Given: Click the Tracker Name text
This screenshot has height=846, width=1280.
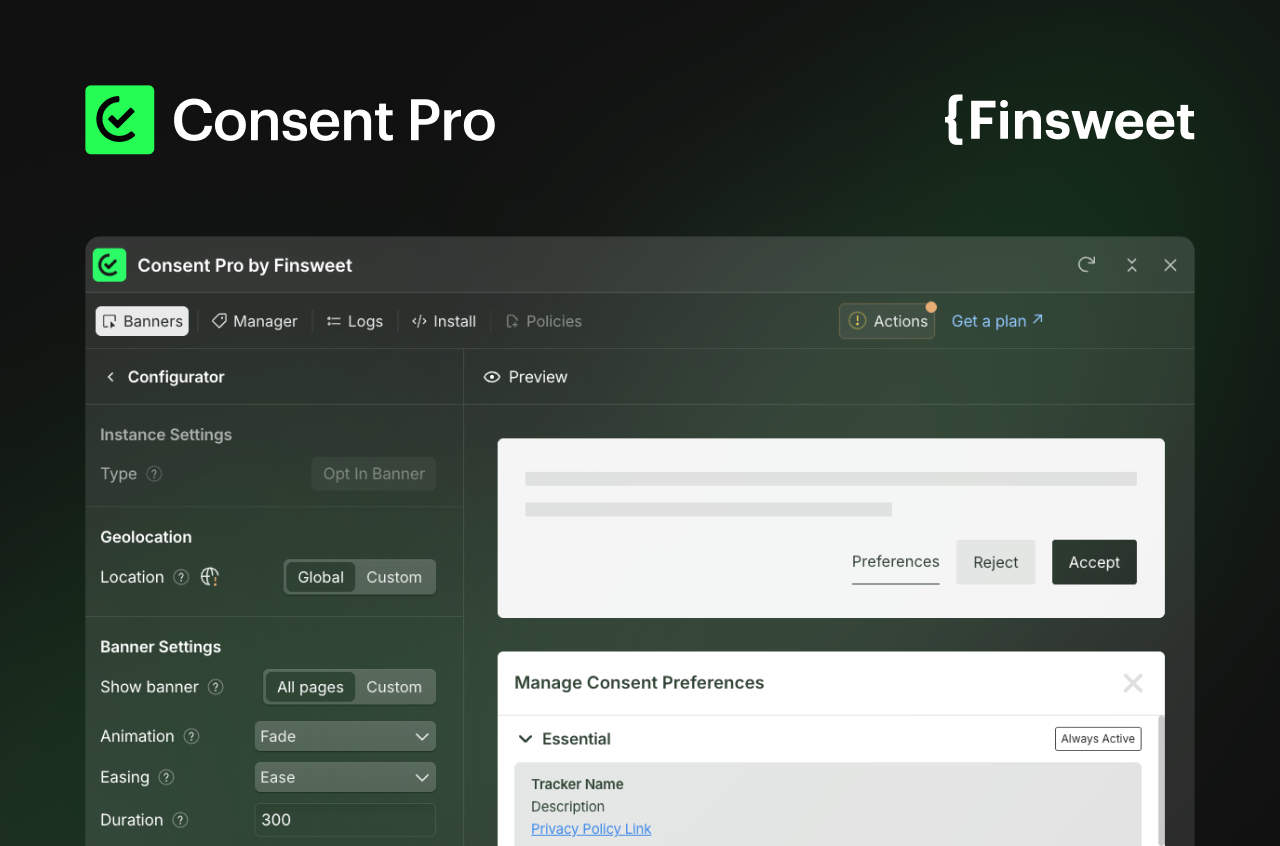Looking at the screenshot, I should (577, 784).
